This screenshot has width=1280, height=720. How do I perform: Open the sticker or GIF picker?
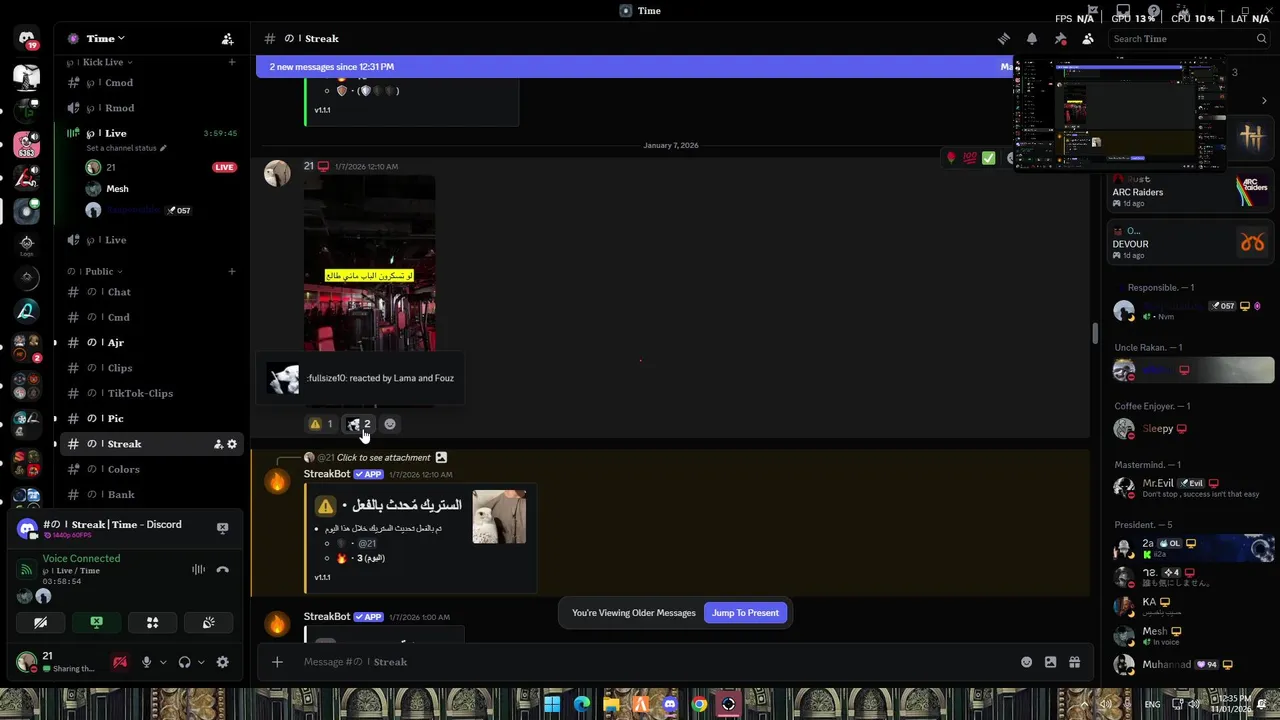click(1050, 662)
